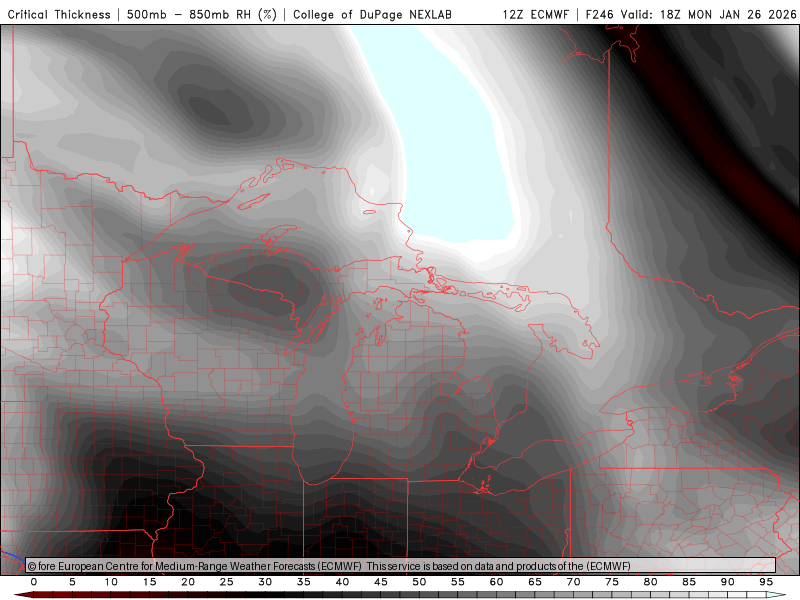Click the '25' value on the color scale
Screen dimensions: 800x600
coord(227,582)
